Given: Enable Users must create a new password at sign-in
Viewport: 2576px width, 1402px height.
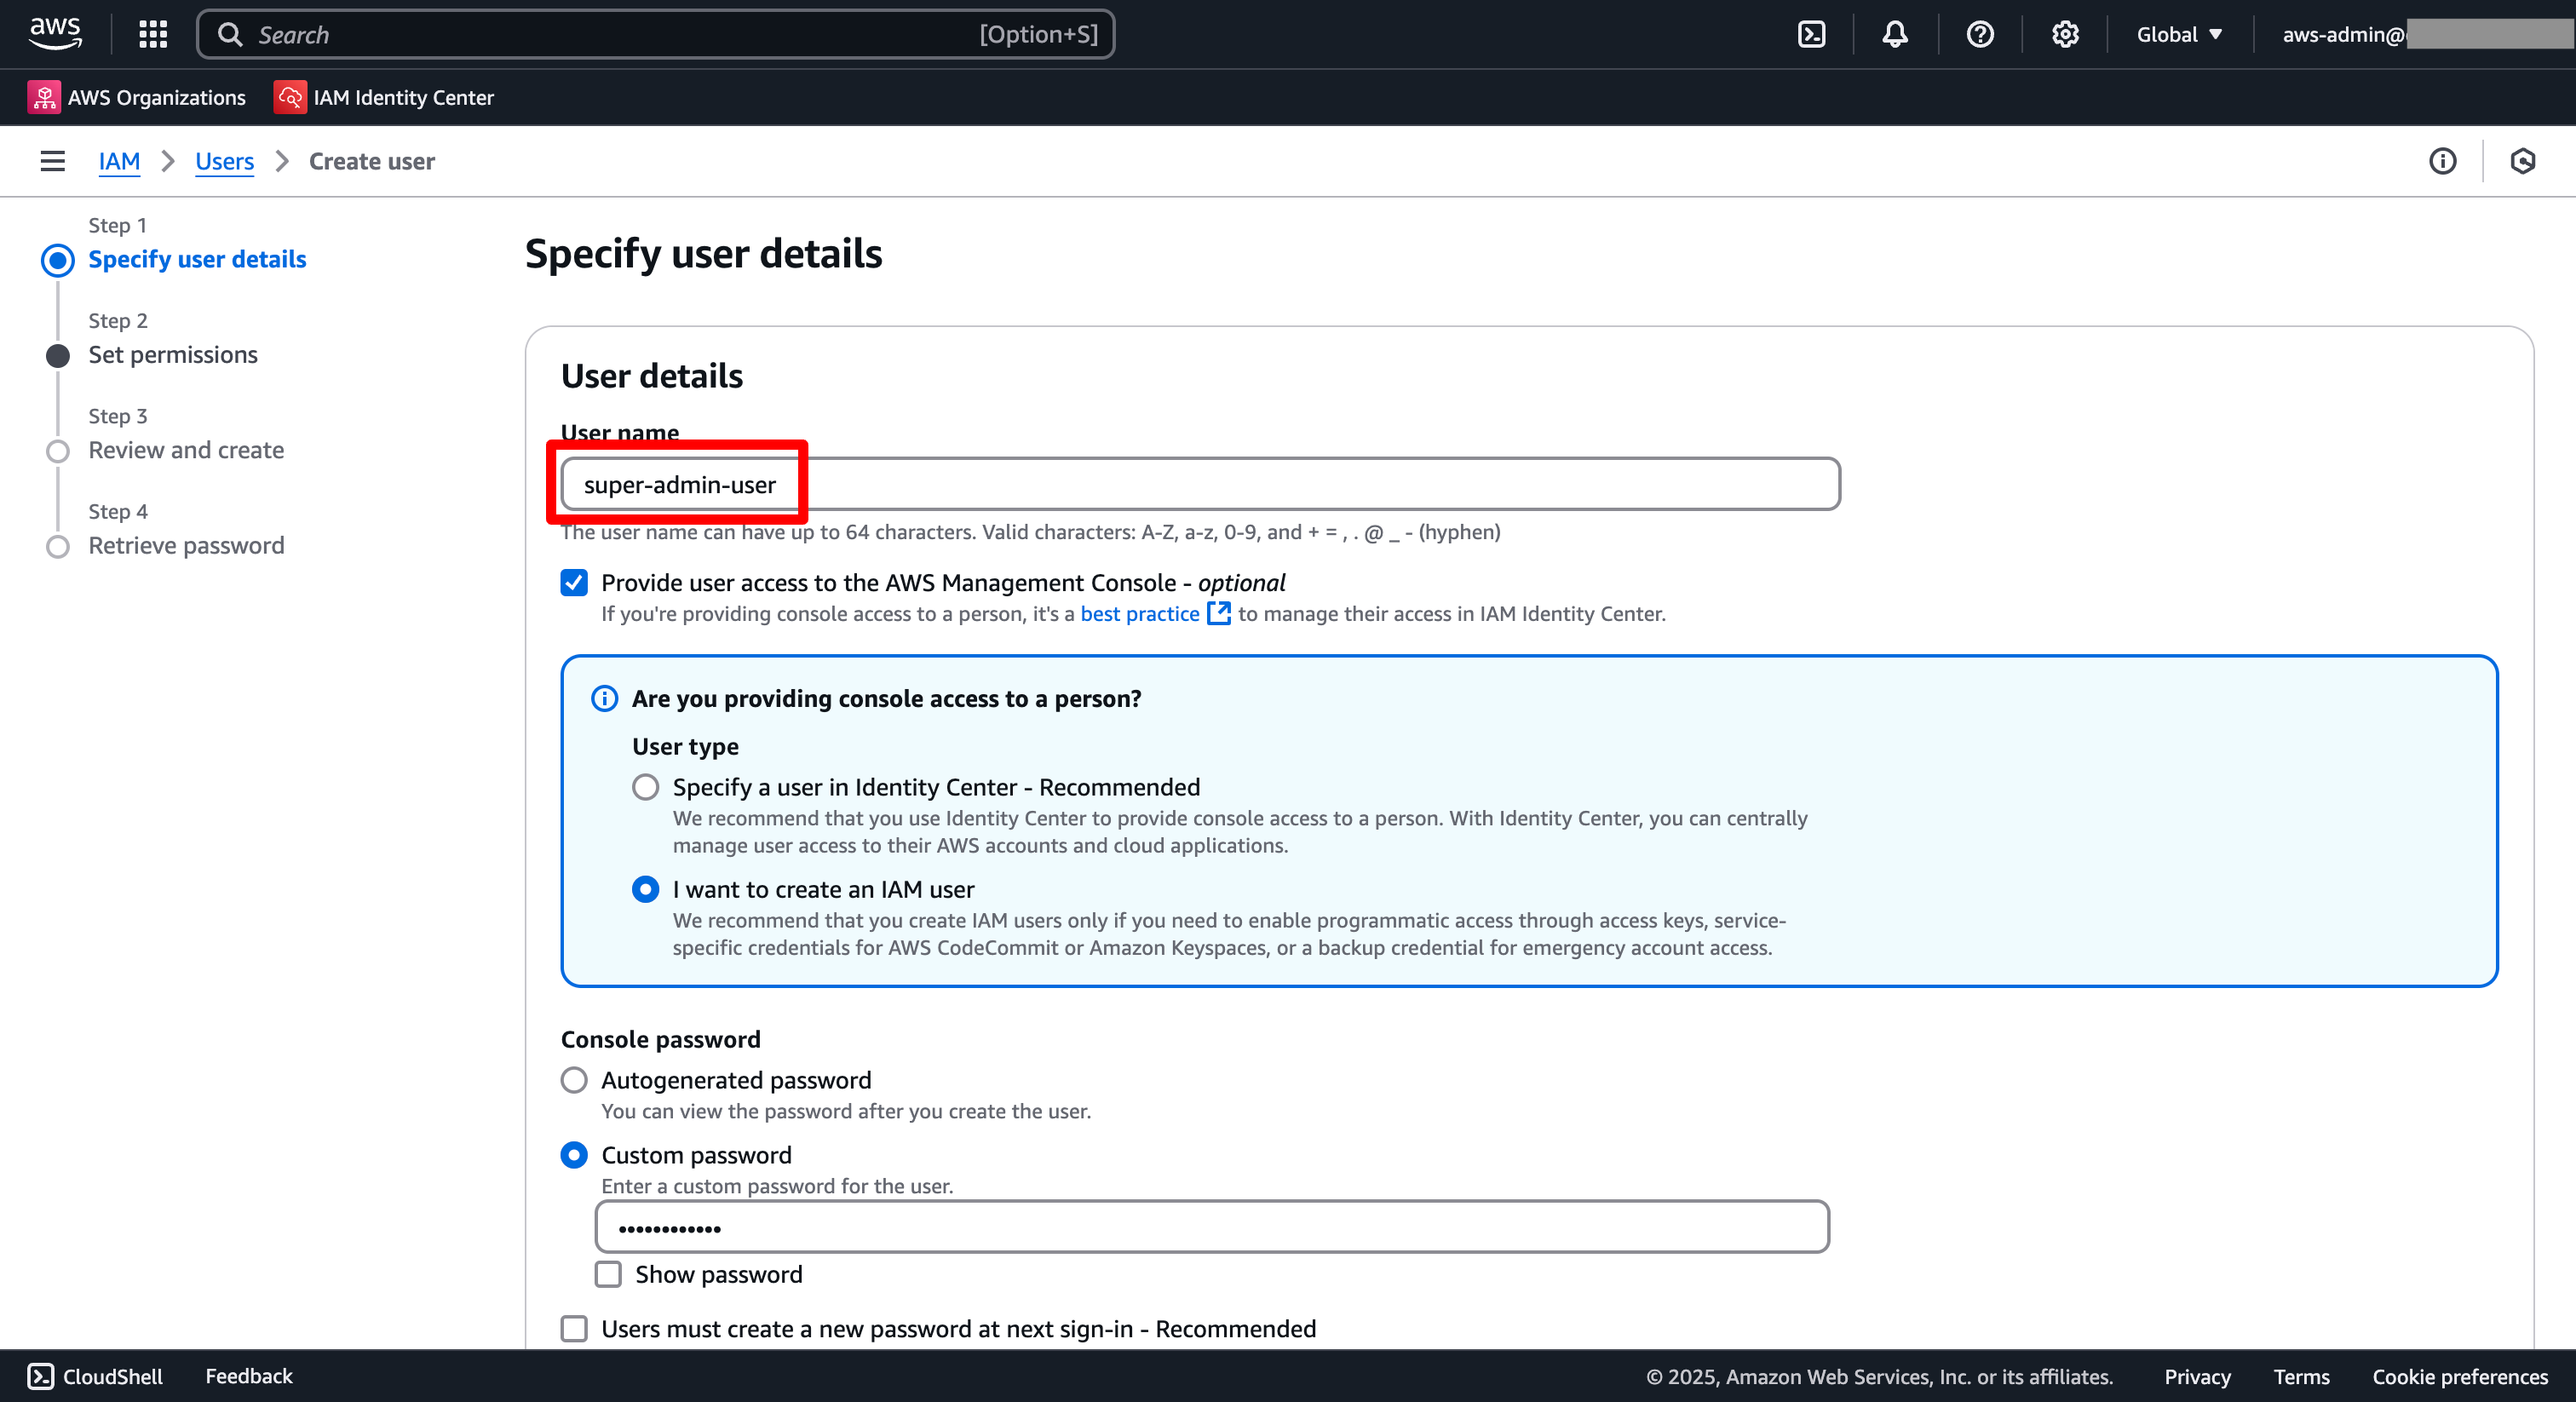Looking at the screenshot, I should pos(573,1329).
